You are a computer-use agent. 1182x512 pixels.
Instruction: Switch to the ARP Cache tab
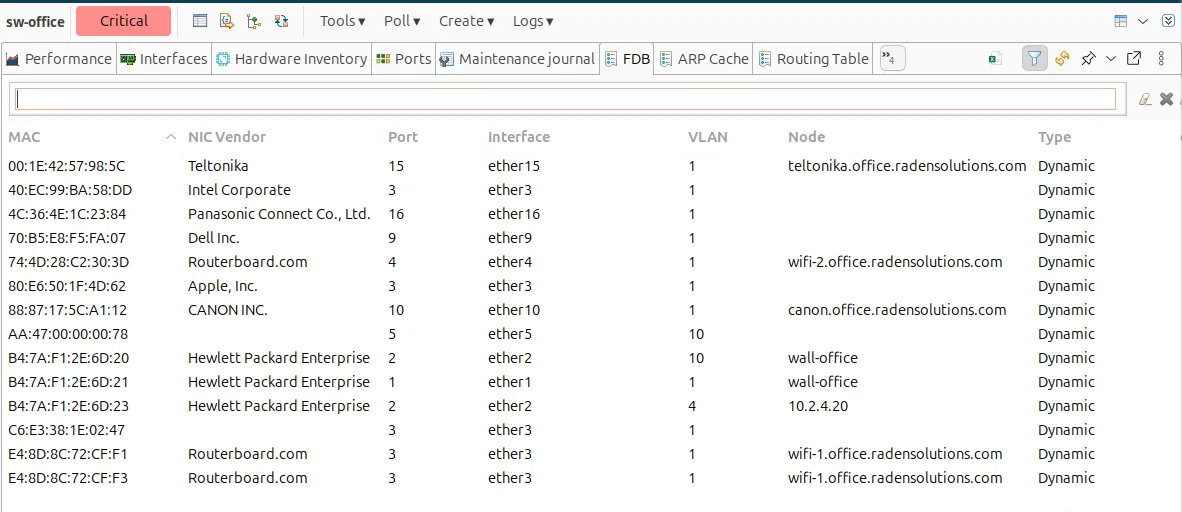pyautogui.click(x=704, y=59)
